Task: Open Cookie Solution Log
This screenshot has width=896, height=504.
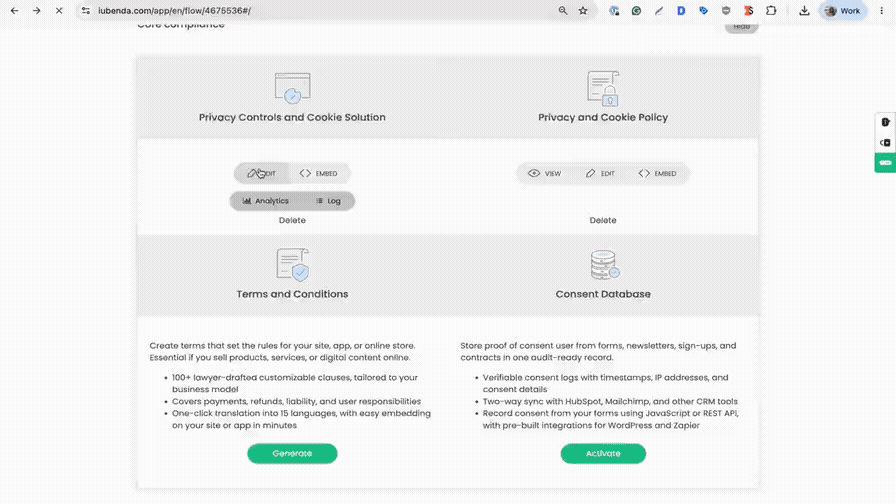Action: (328, 201)
